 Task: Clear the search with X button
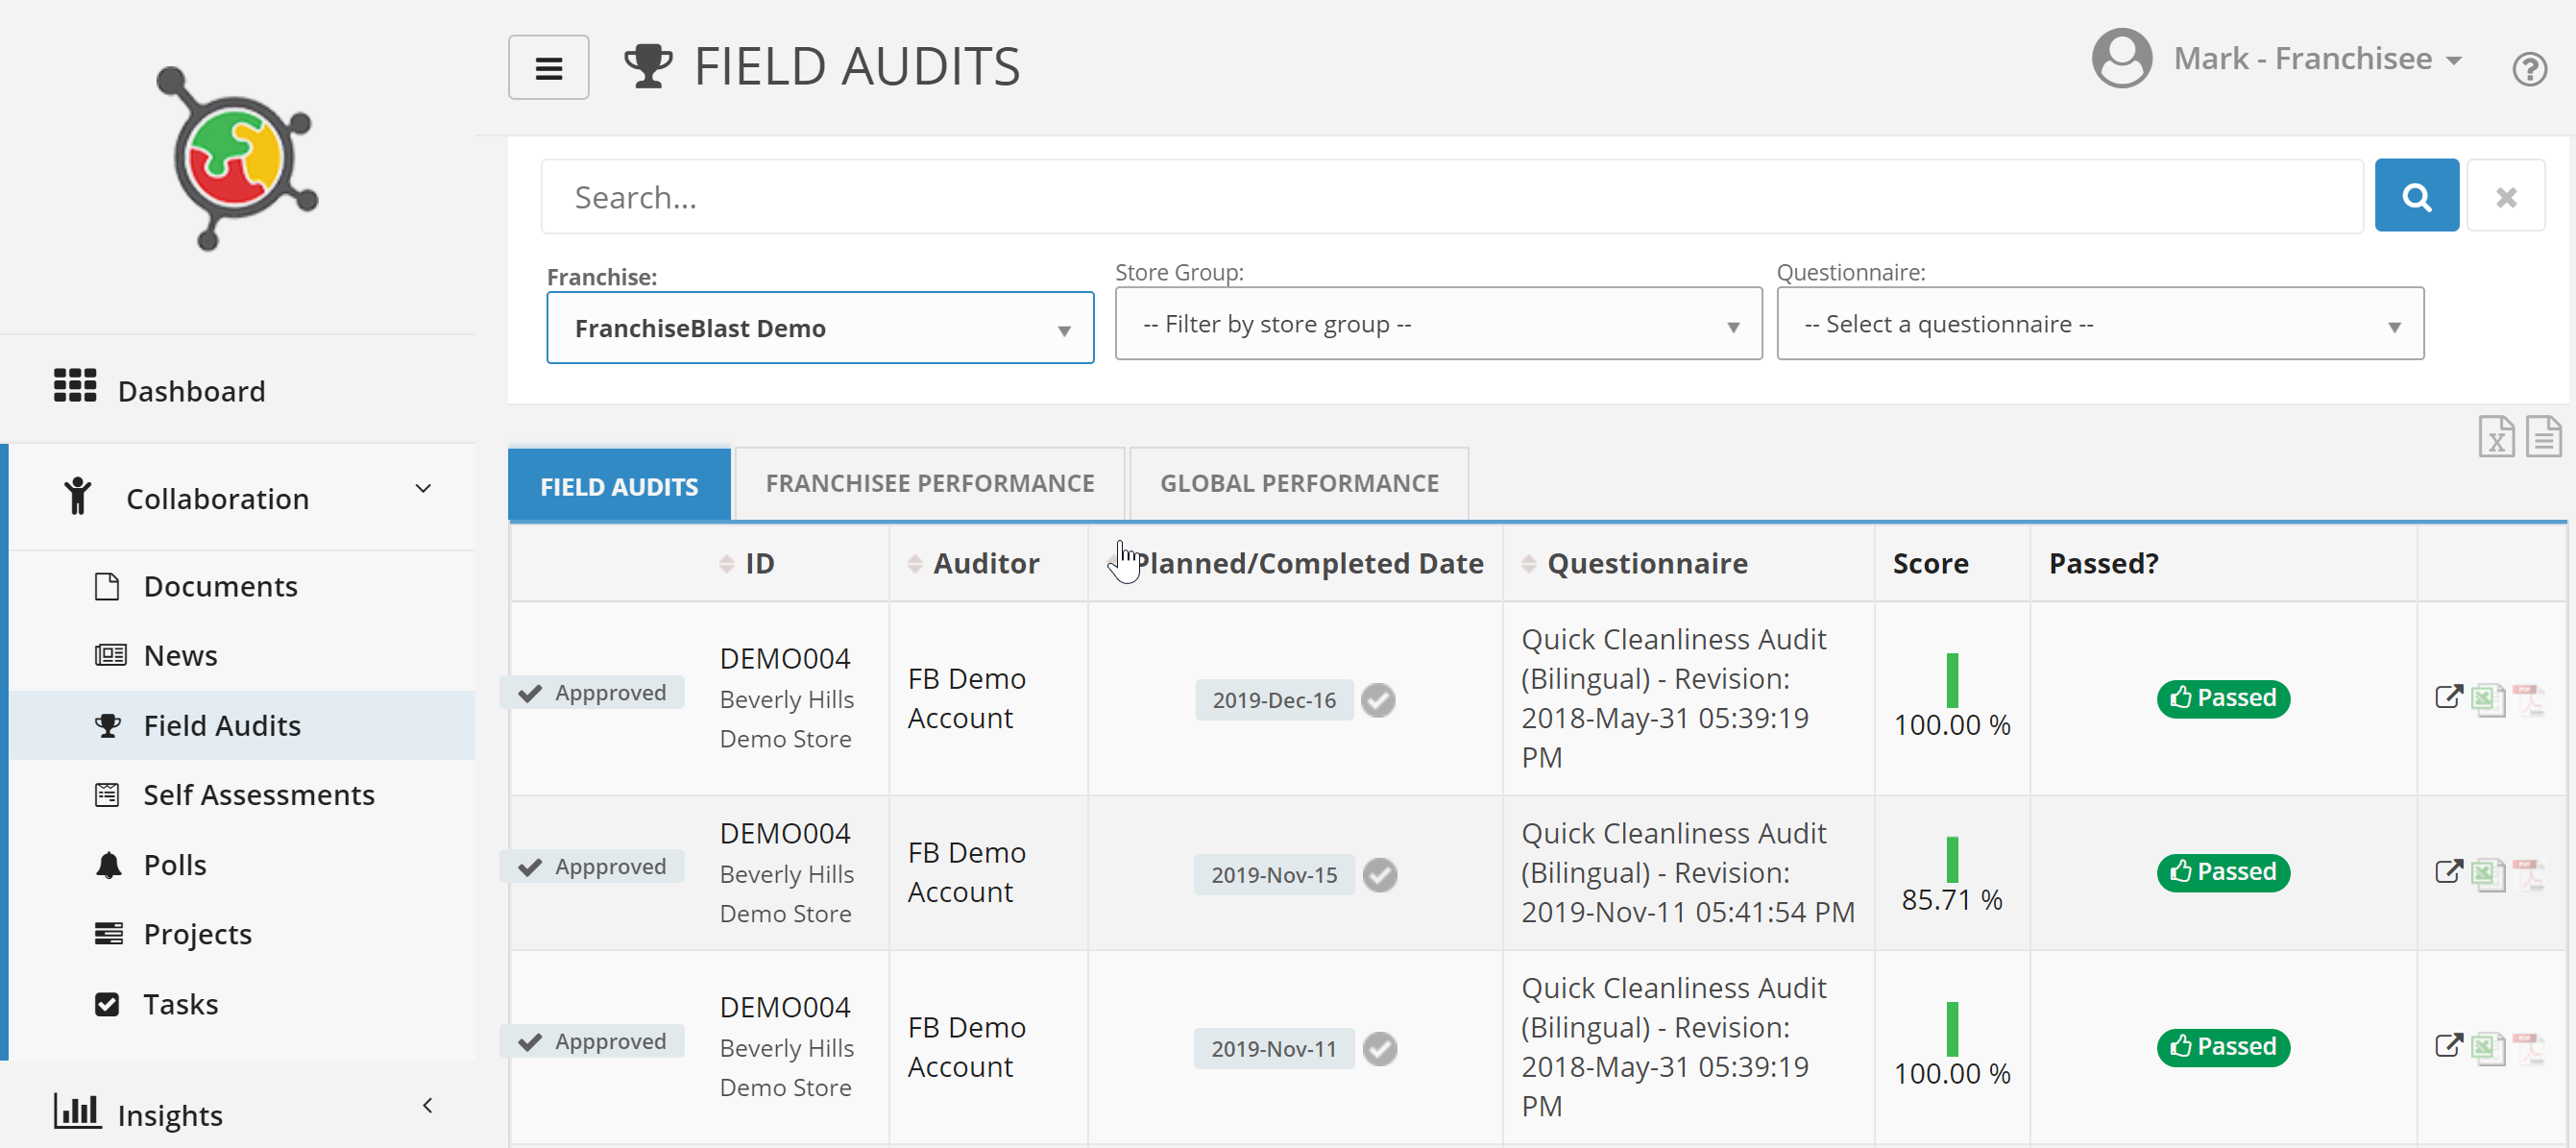tap(2504, 196)
